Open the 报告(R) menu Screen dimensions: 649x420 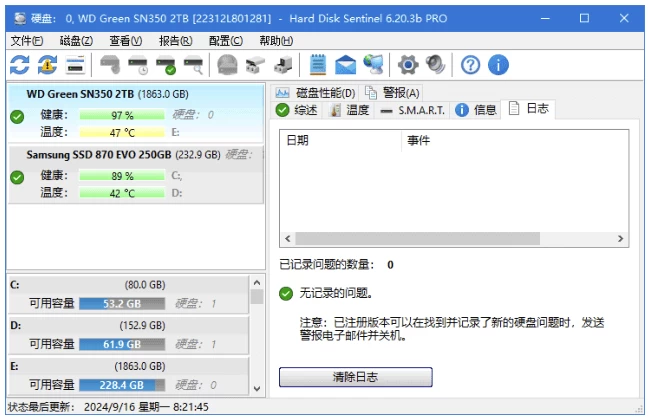click(x=176, y=41)
